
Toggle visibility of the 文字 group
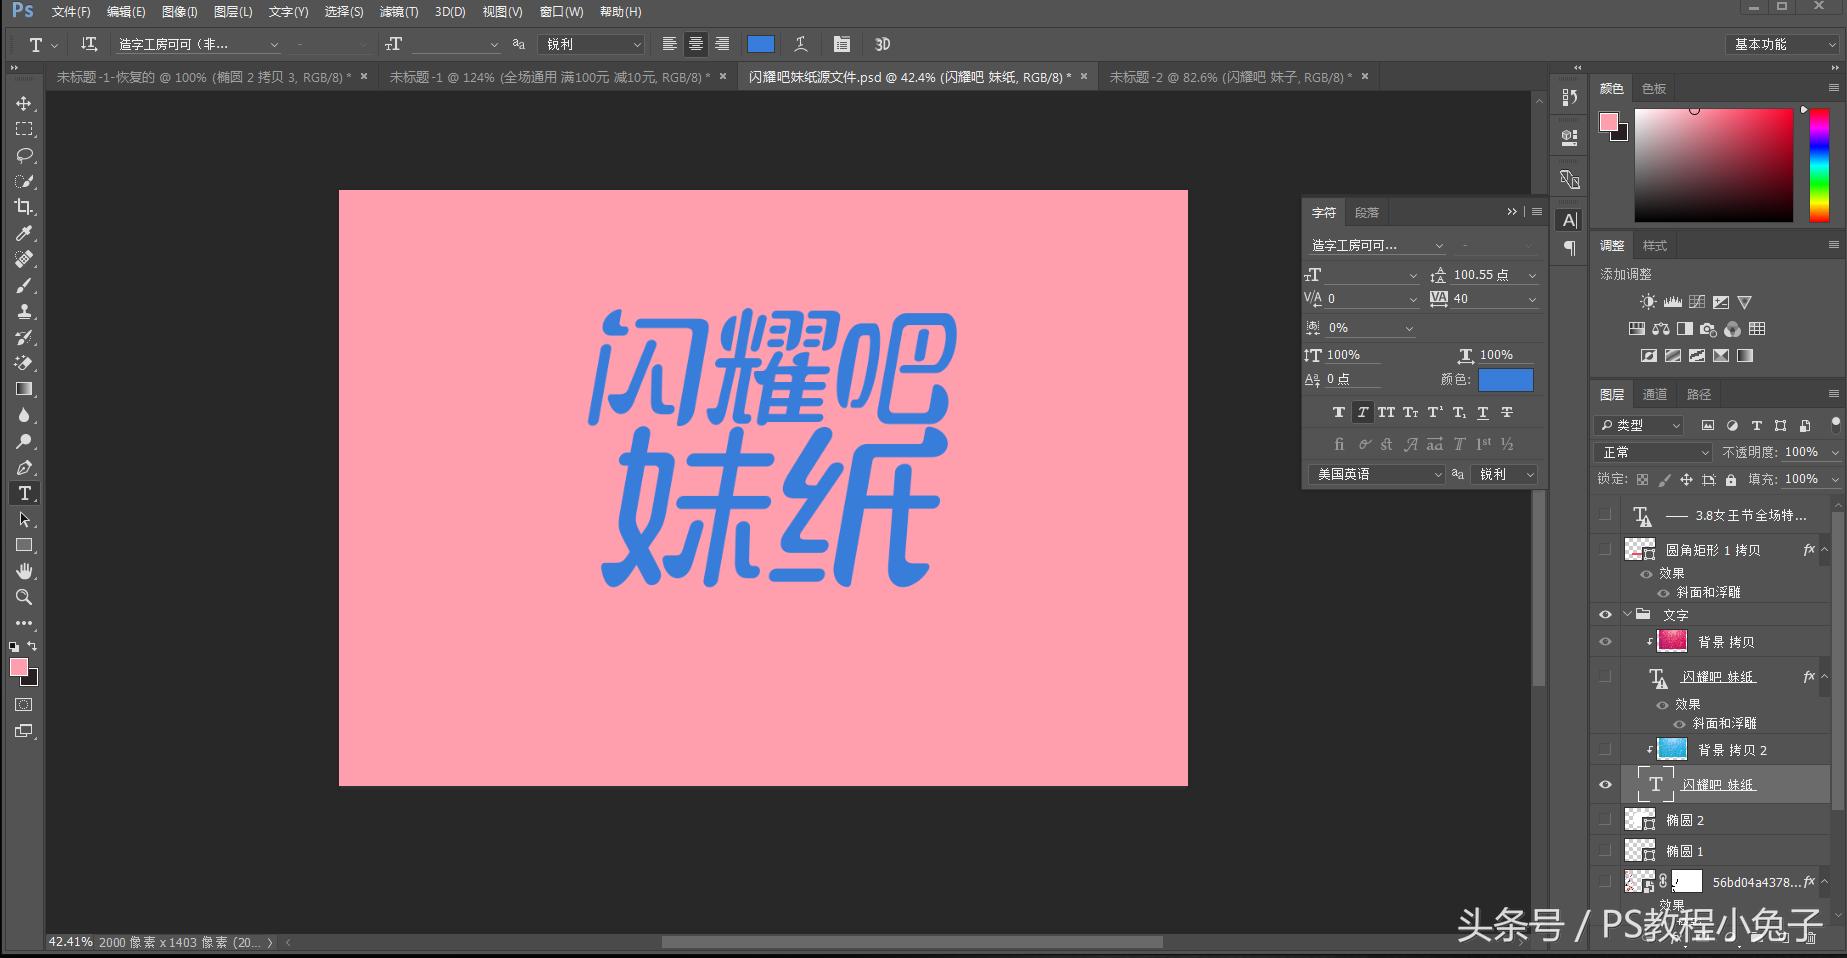(1605, 614)
